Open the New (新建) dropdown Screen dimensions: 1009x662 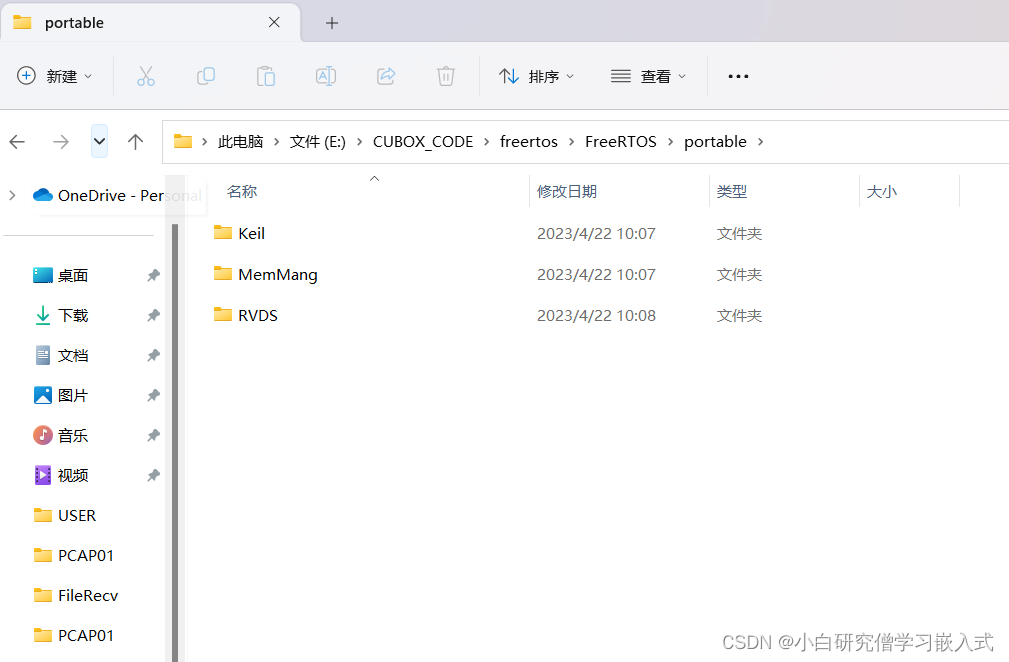[55, 76]
